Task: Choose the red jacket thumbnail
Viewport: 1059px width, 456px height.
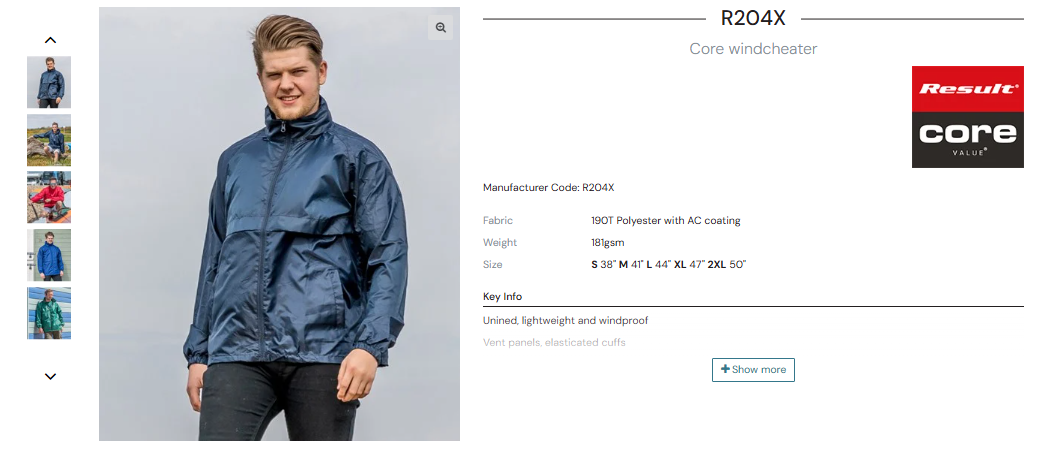Action: click(49, 197)
